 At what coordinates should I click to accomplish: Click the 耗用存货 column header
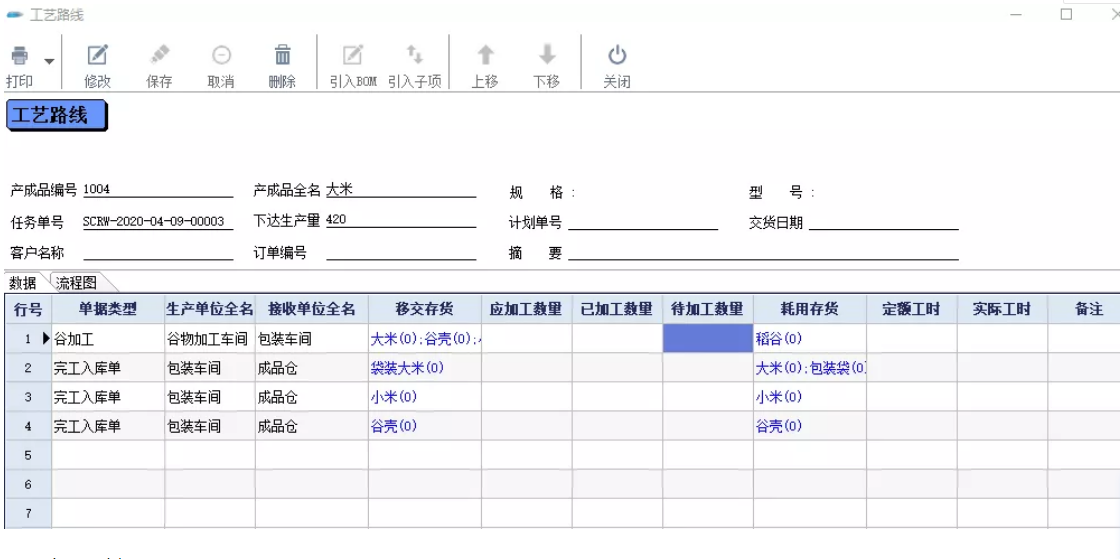[810, 309]
